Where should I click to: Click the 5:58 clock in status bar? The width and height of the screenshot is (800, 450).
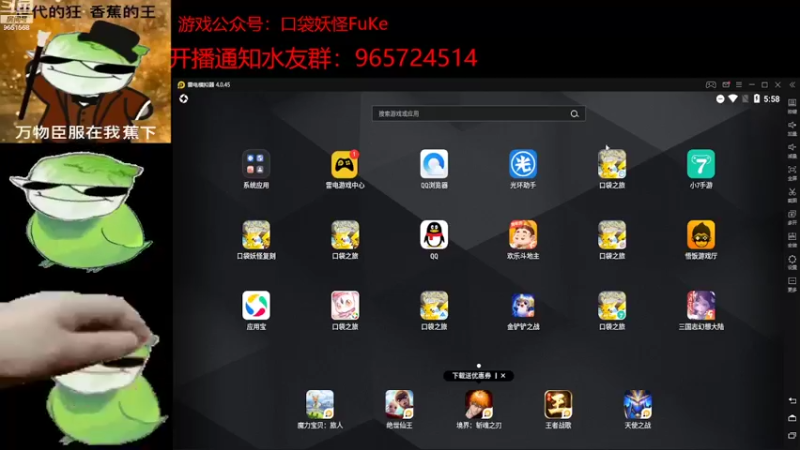pyautogui.click(x=771, y=99)
